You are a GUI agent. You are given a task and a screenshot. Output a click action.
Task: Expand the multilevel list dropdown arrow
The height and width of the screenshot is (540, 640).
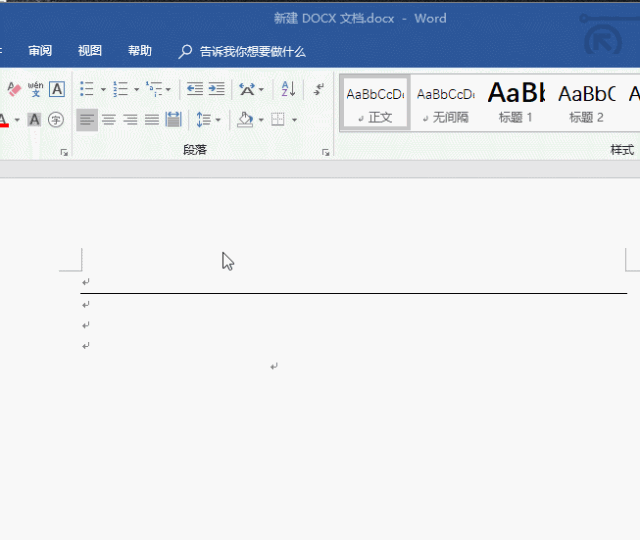click(x=168, y=89)
